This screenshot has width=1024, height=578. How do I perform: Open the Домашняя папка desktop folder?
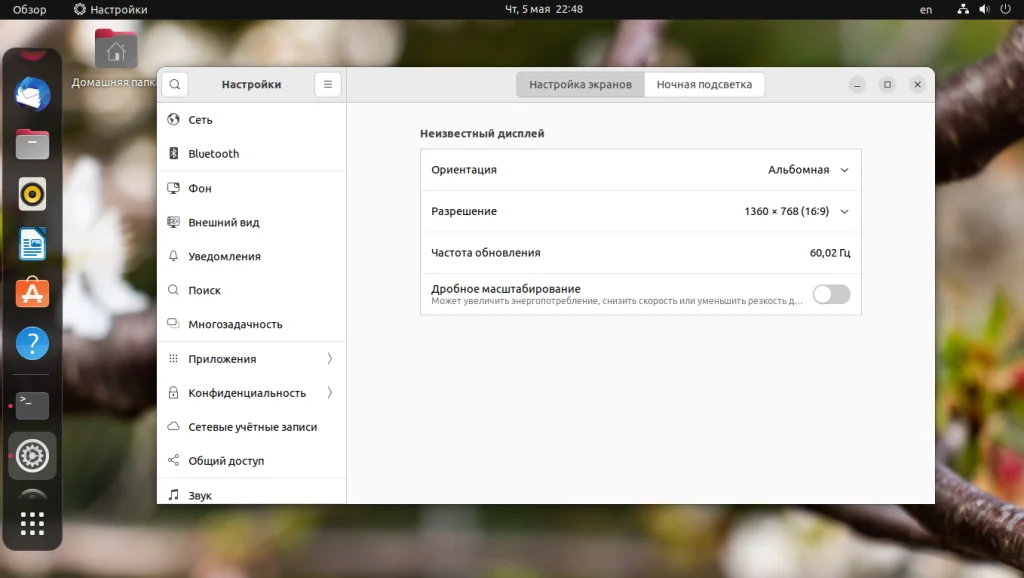point(114,50)
